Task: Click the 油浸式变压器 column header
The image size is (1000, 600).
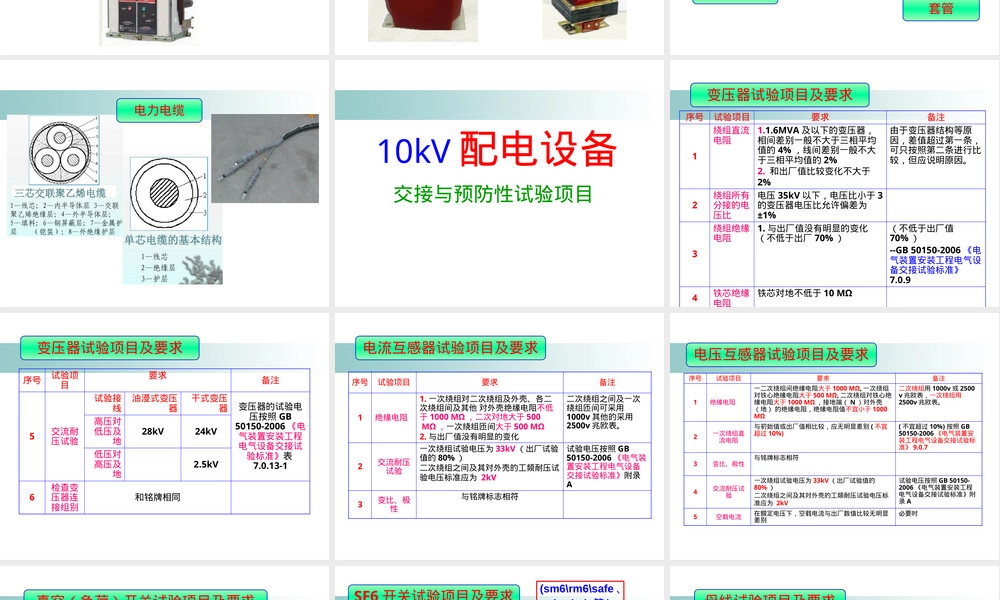Action: pyautogui.click(x=154, y=403)
